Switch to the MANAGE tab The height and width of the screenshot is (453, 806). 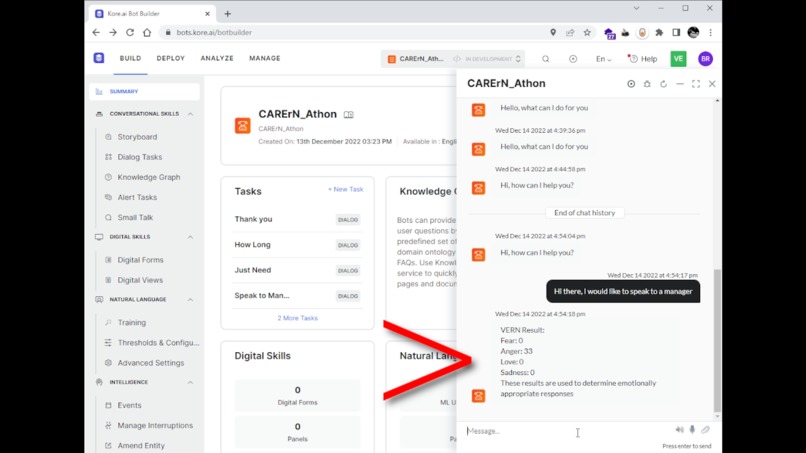tap(265, 58)
